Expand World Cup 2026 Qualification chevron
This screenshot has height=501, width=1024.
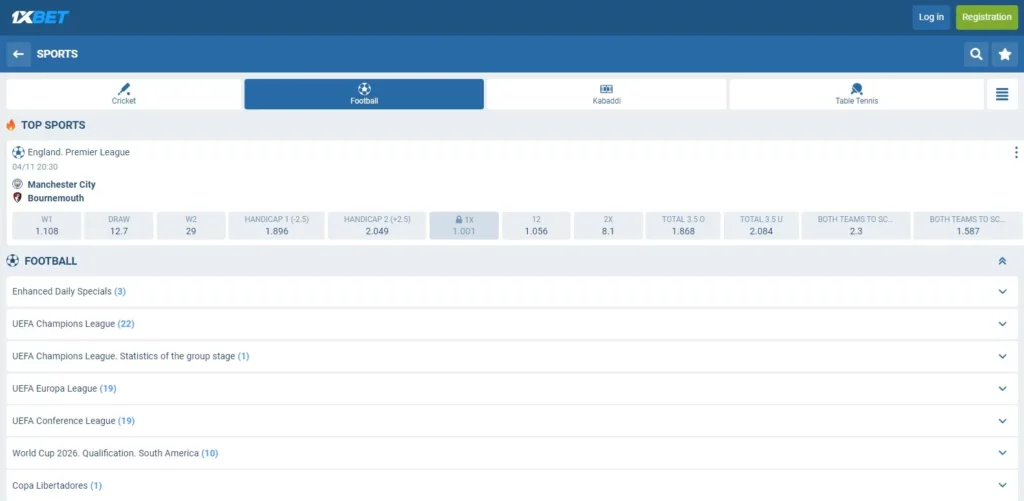1002,453
